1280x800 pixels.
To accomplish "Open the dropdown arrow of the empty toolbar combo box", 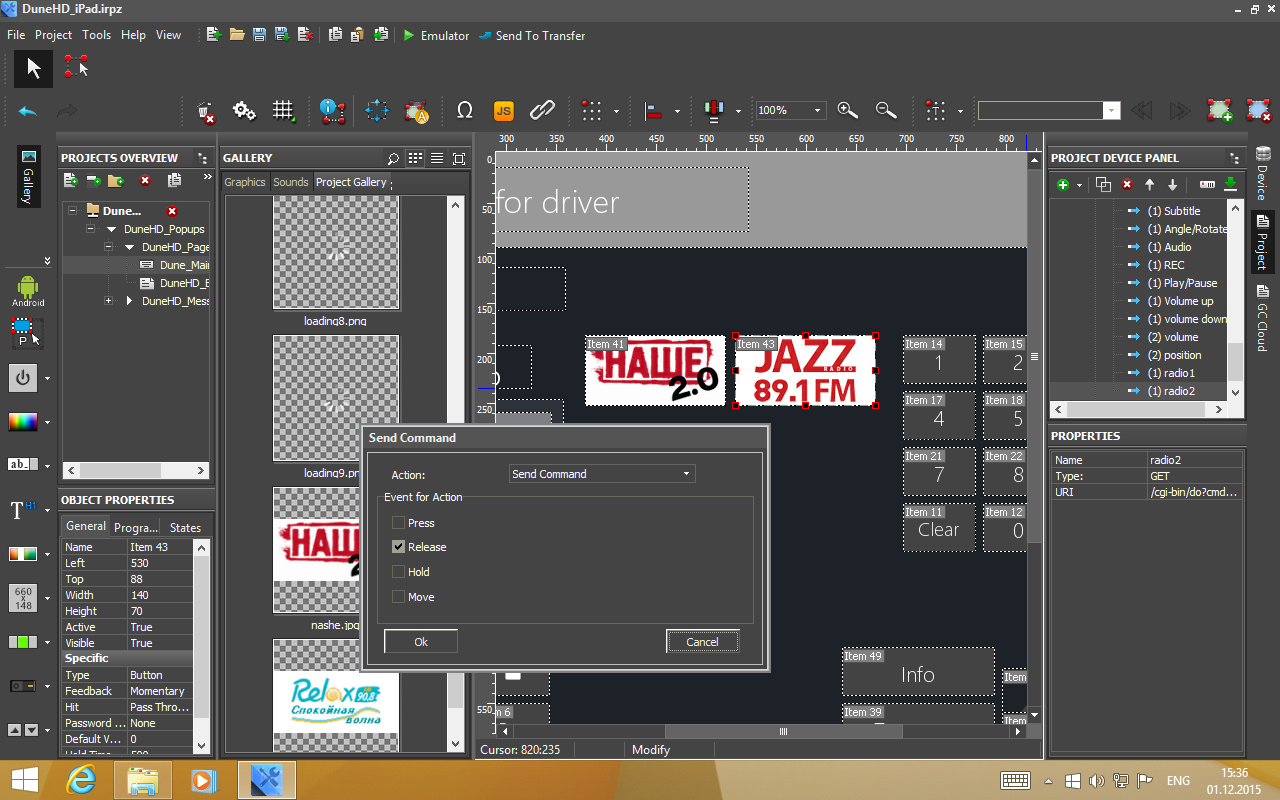I will (1111, 111).
